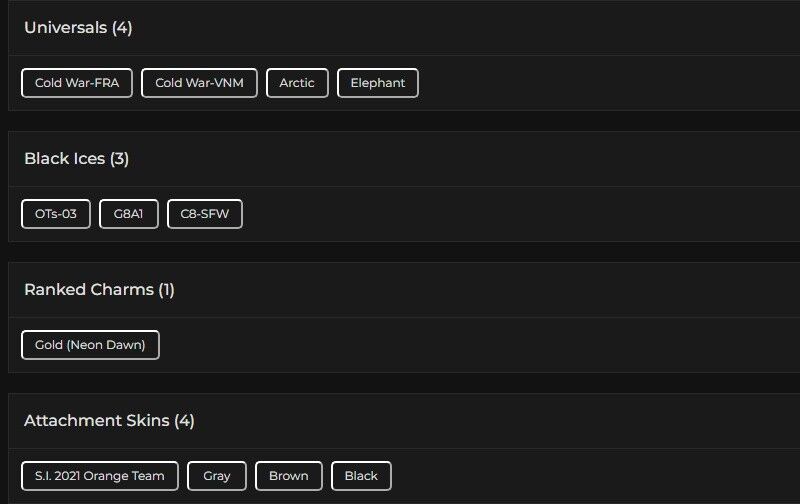Click the Gold (Neon Dawn) charm tag
Screen dimensions: 800x504
[90, 345]
